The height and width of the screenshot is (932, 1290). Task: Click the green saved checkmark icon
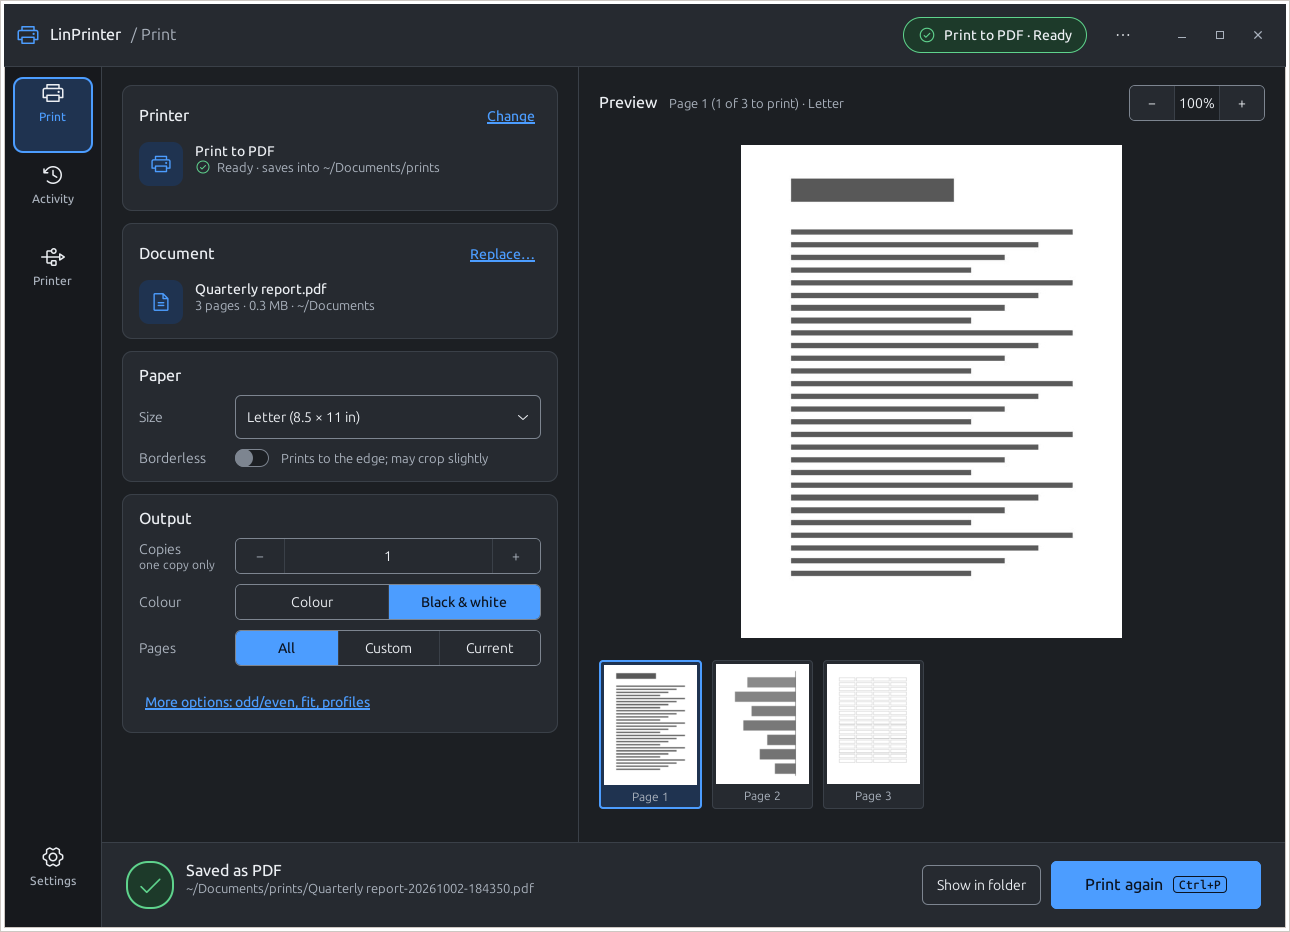pos(150,885)
